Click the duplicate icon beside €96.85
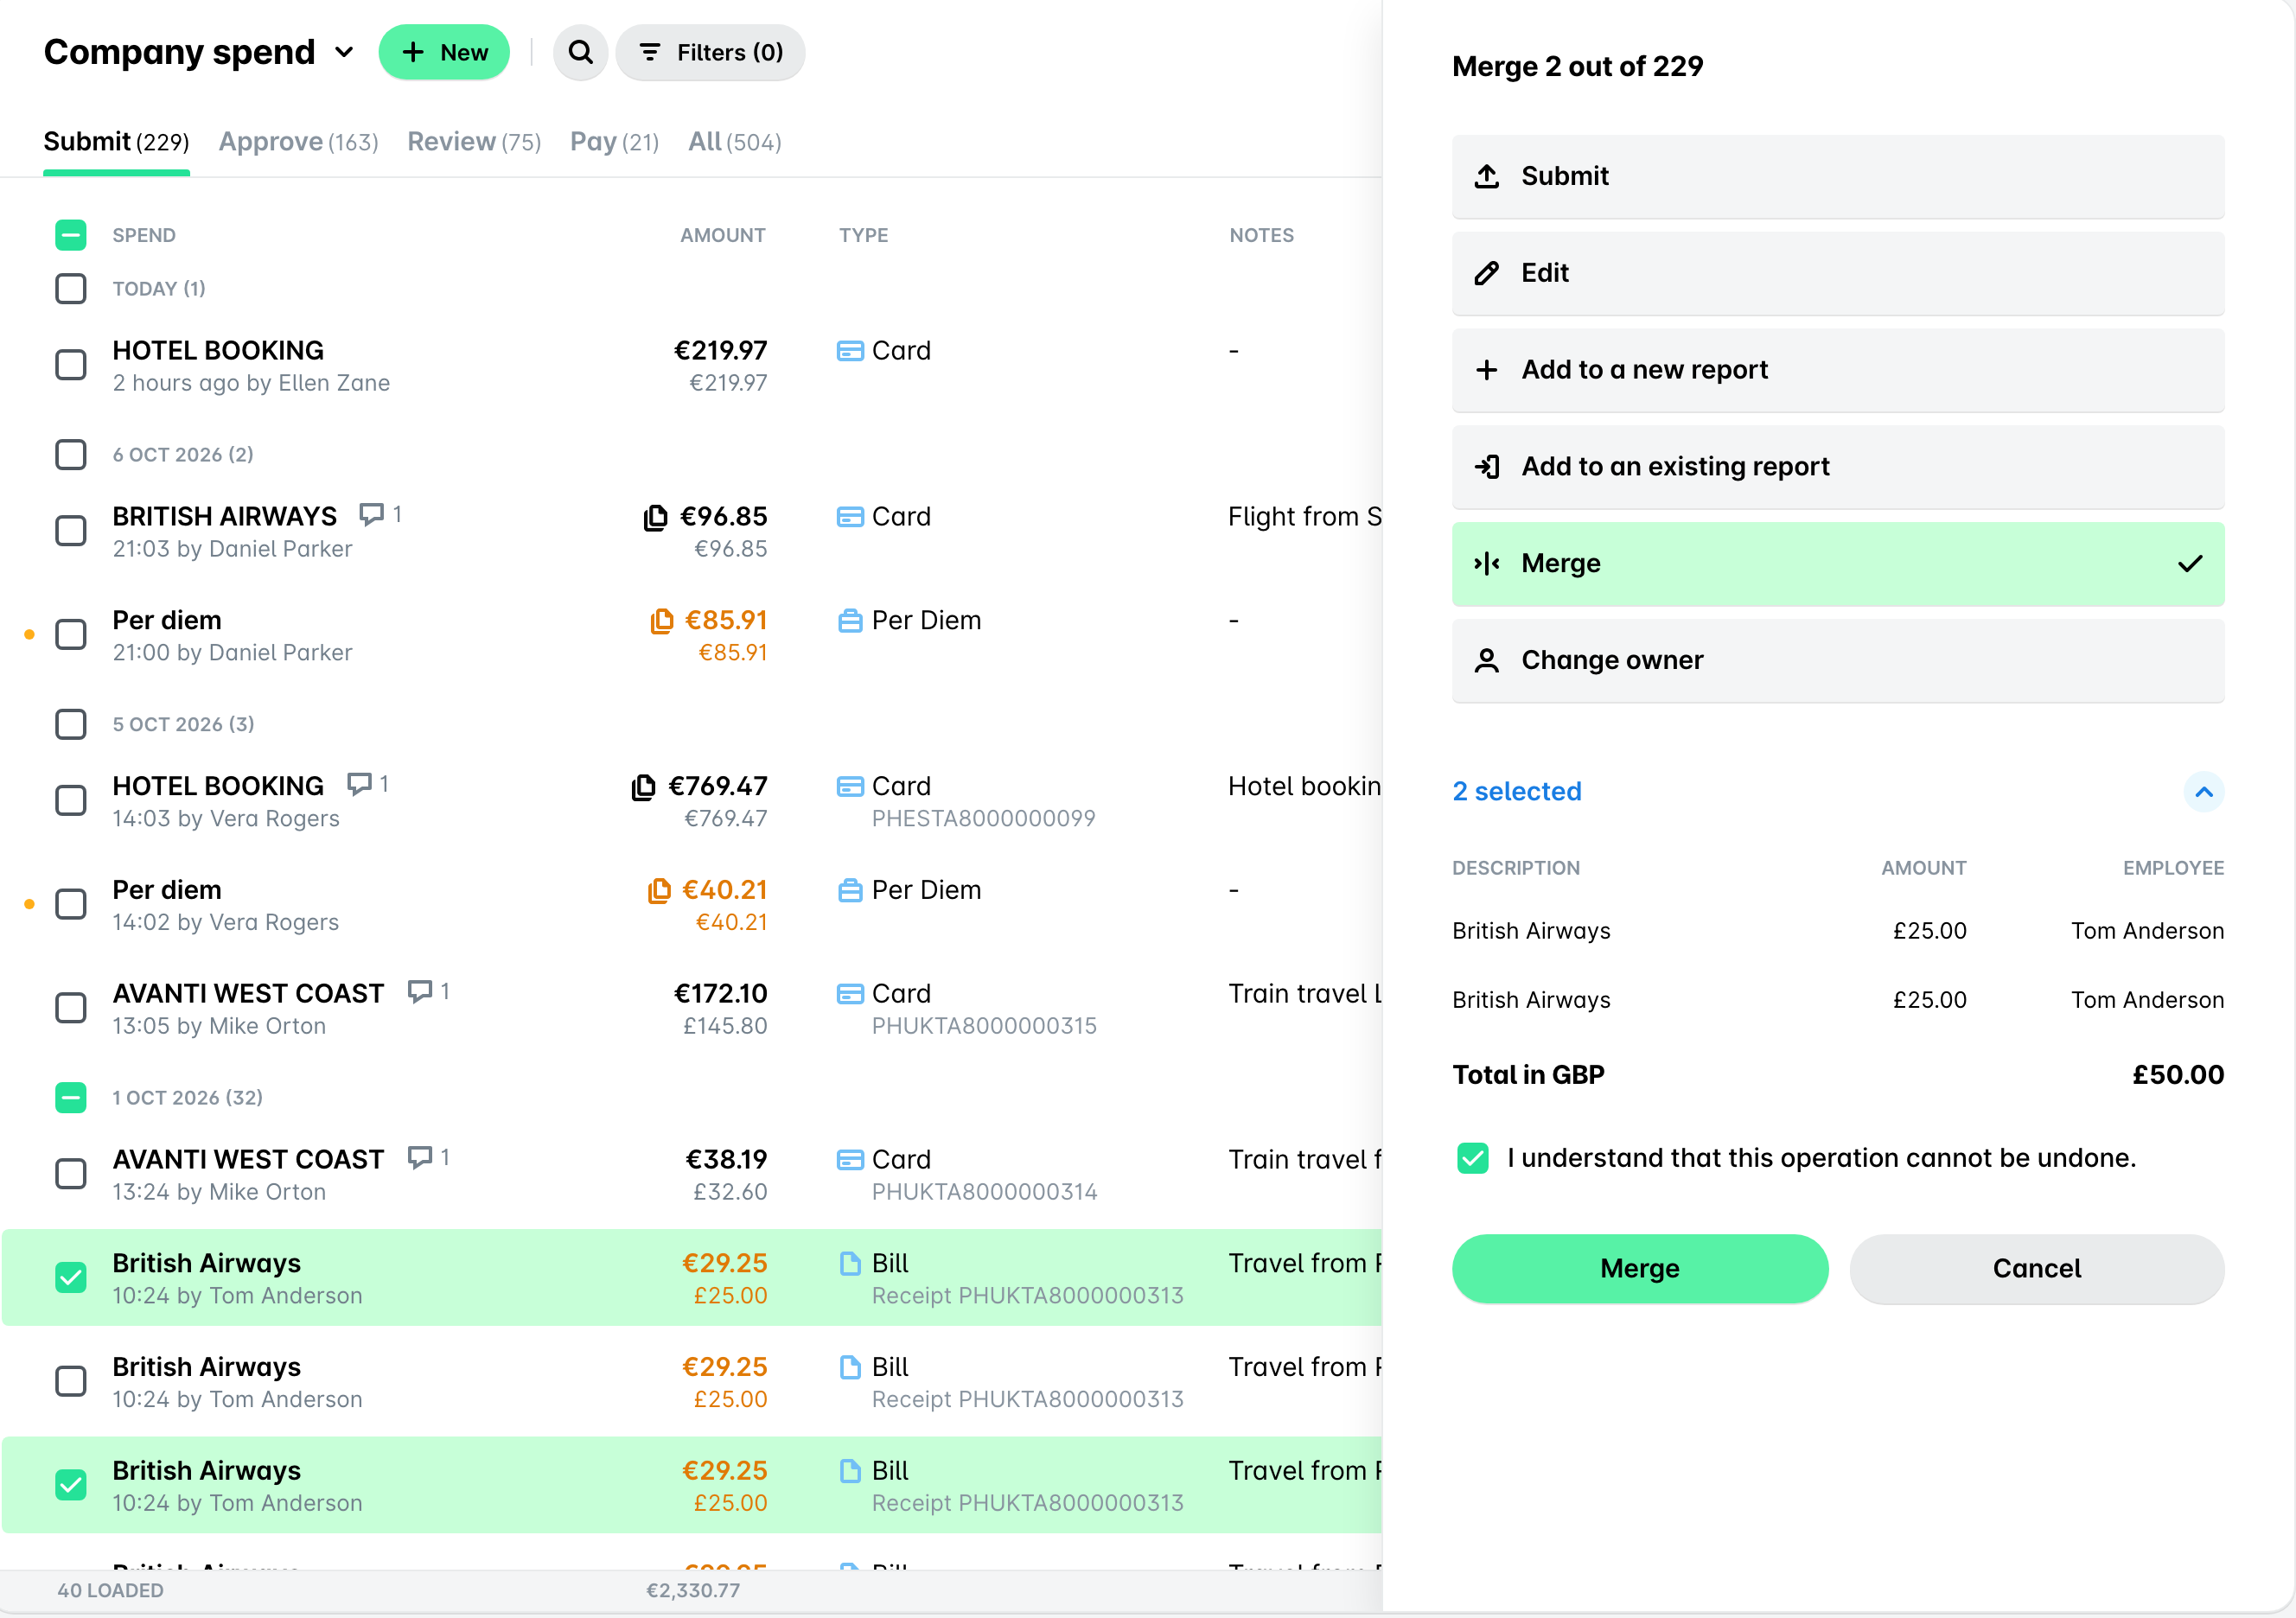The height and width of the screenshot is (1618, 2296). [655, 517]
